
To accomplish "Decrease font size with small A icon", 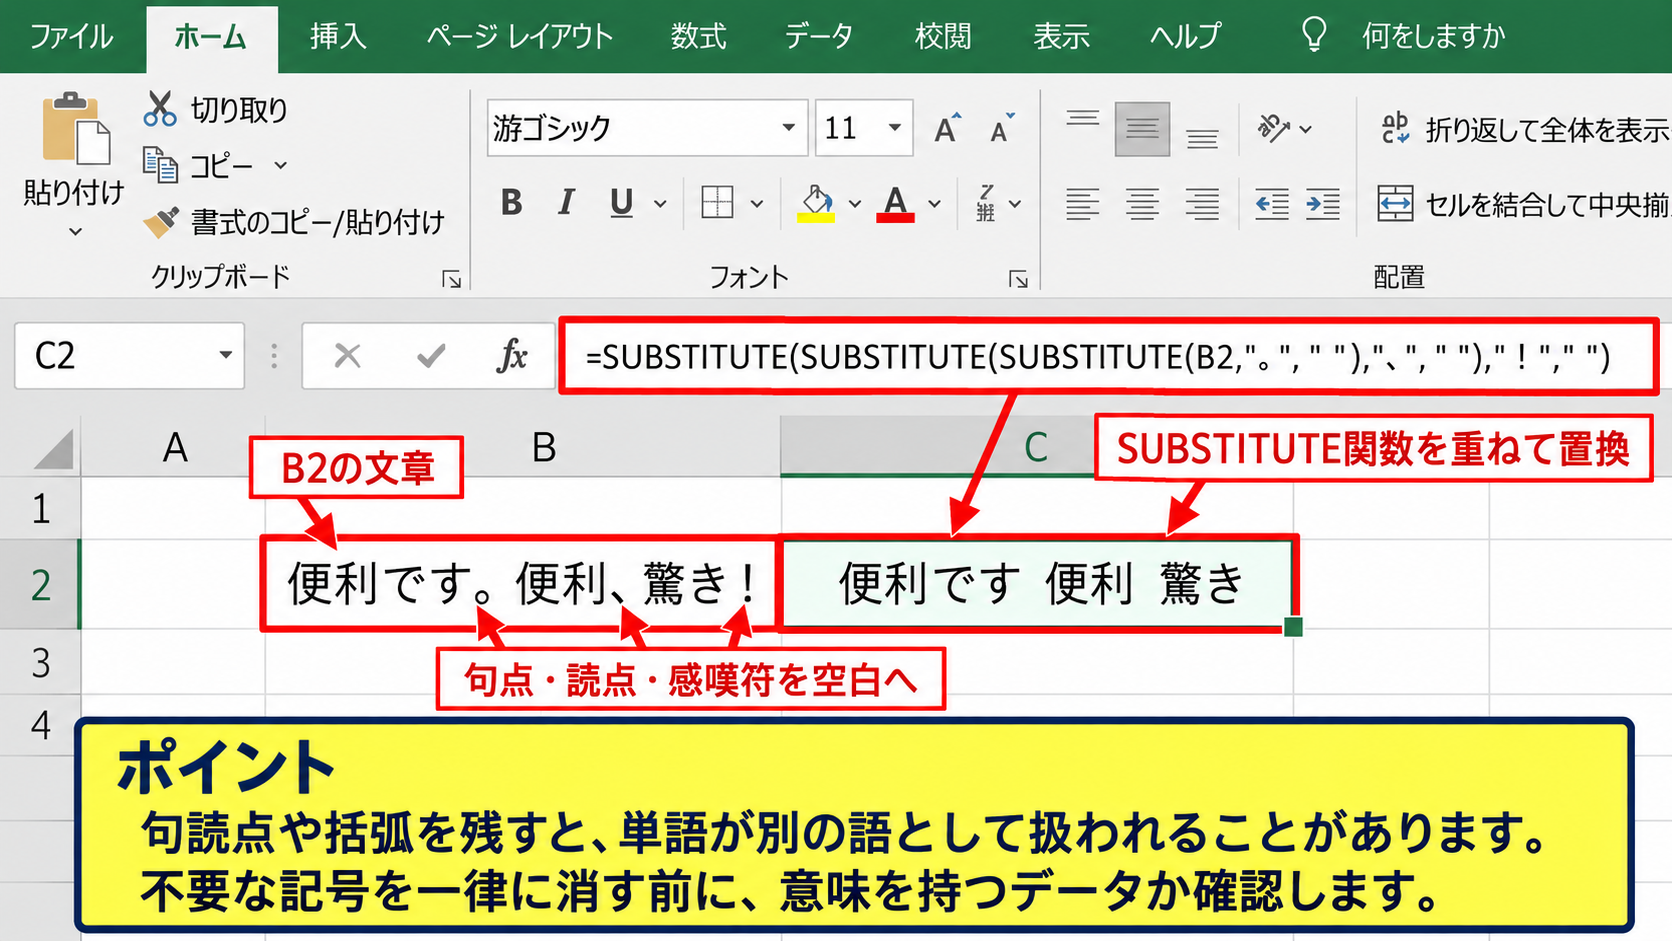I will tap(1001, 128).
